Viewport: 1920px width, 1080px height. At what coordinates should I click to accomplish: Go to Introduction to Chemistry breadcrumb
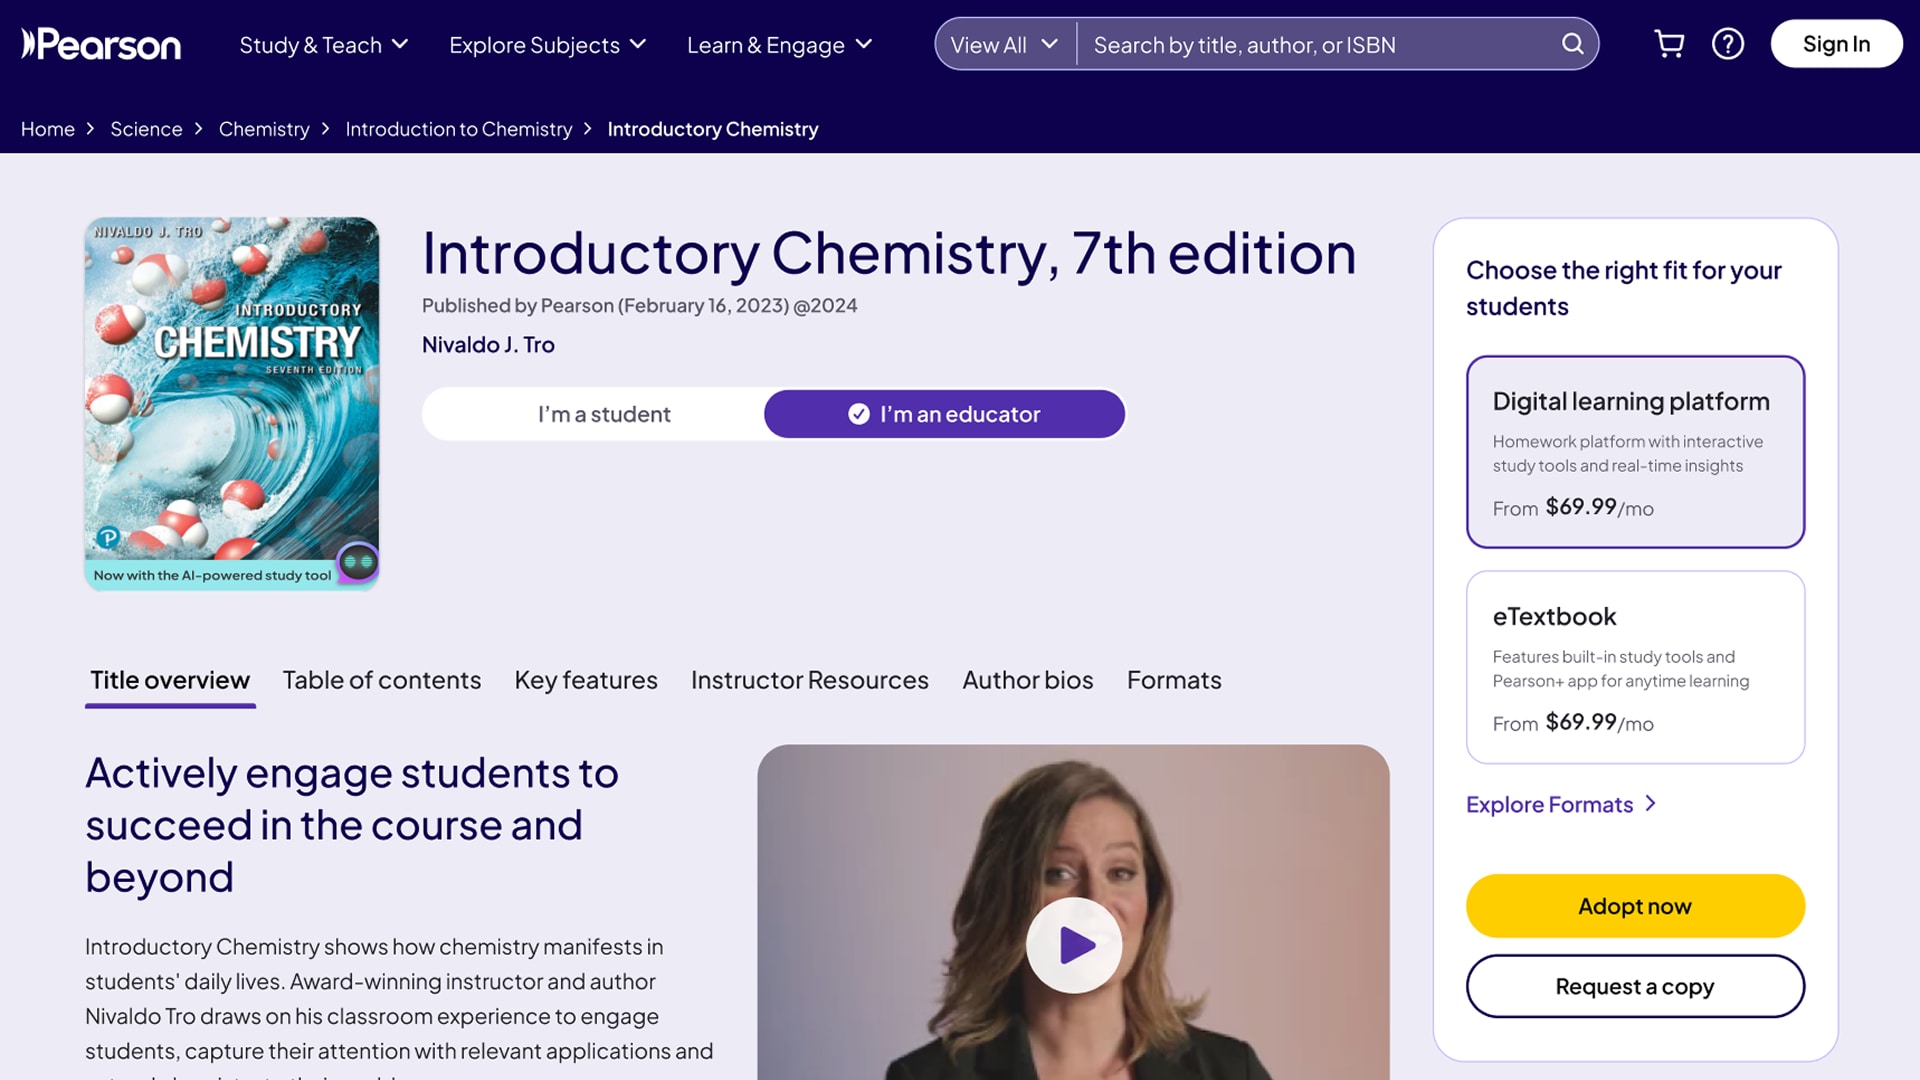(x=459, y=129)
